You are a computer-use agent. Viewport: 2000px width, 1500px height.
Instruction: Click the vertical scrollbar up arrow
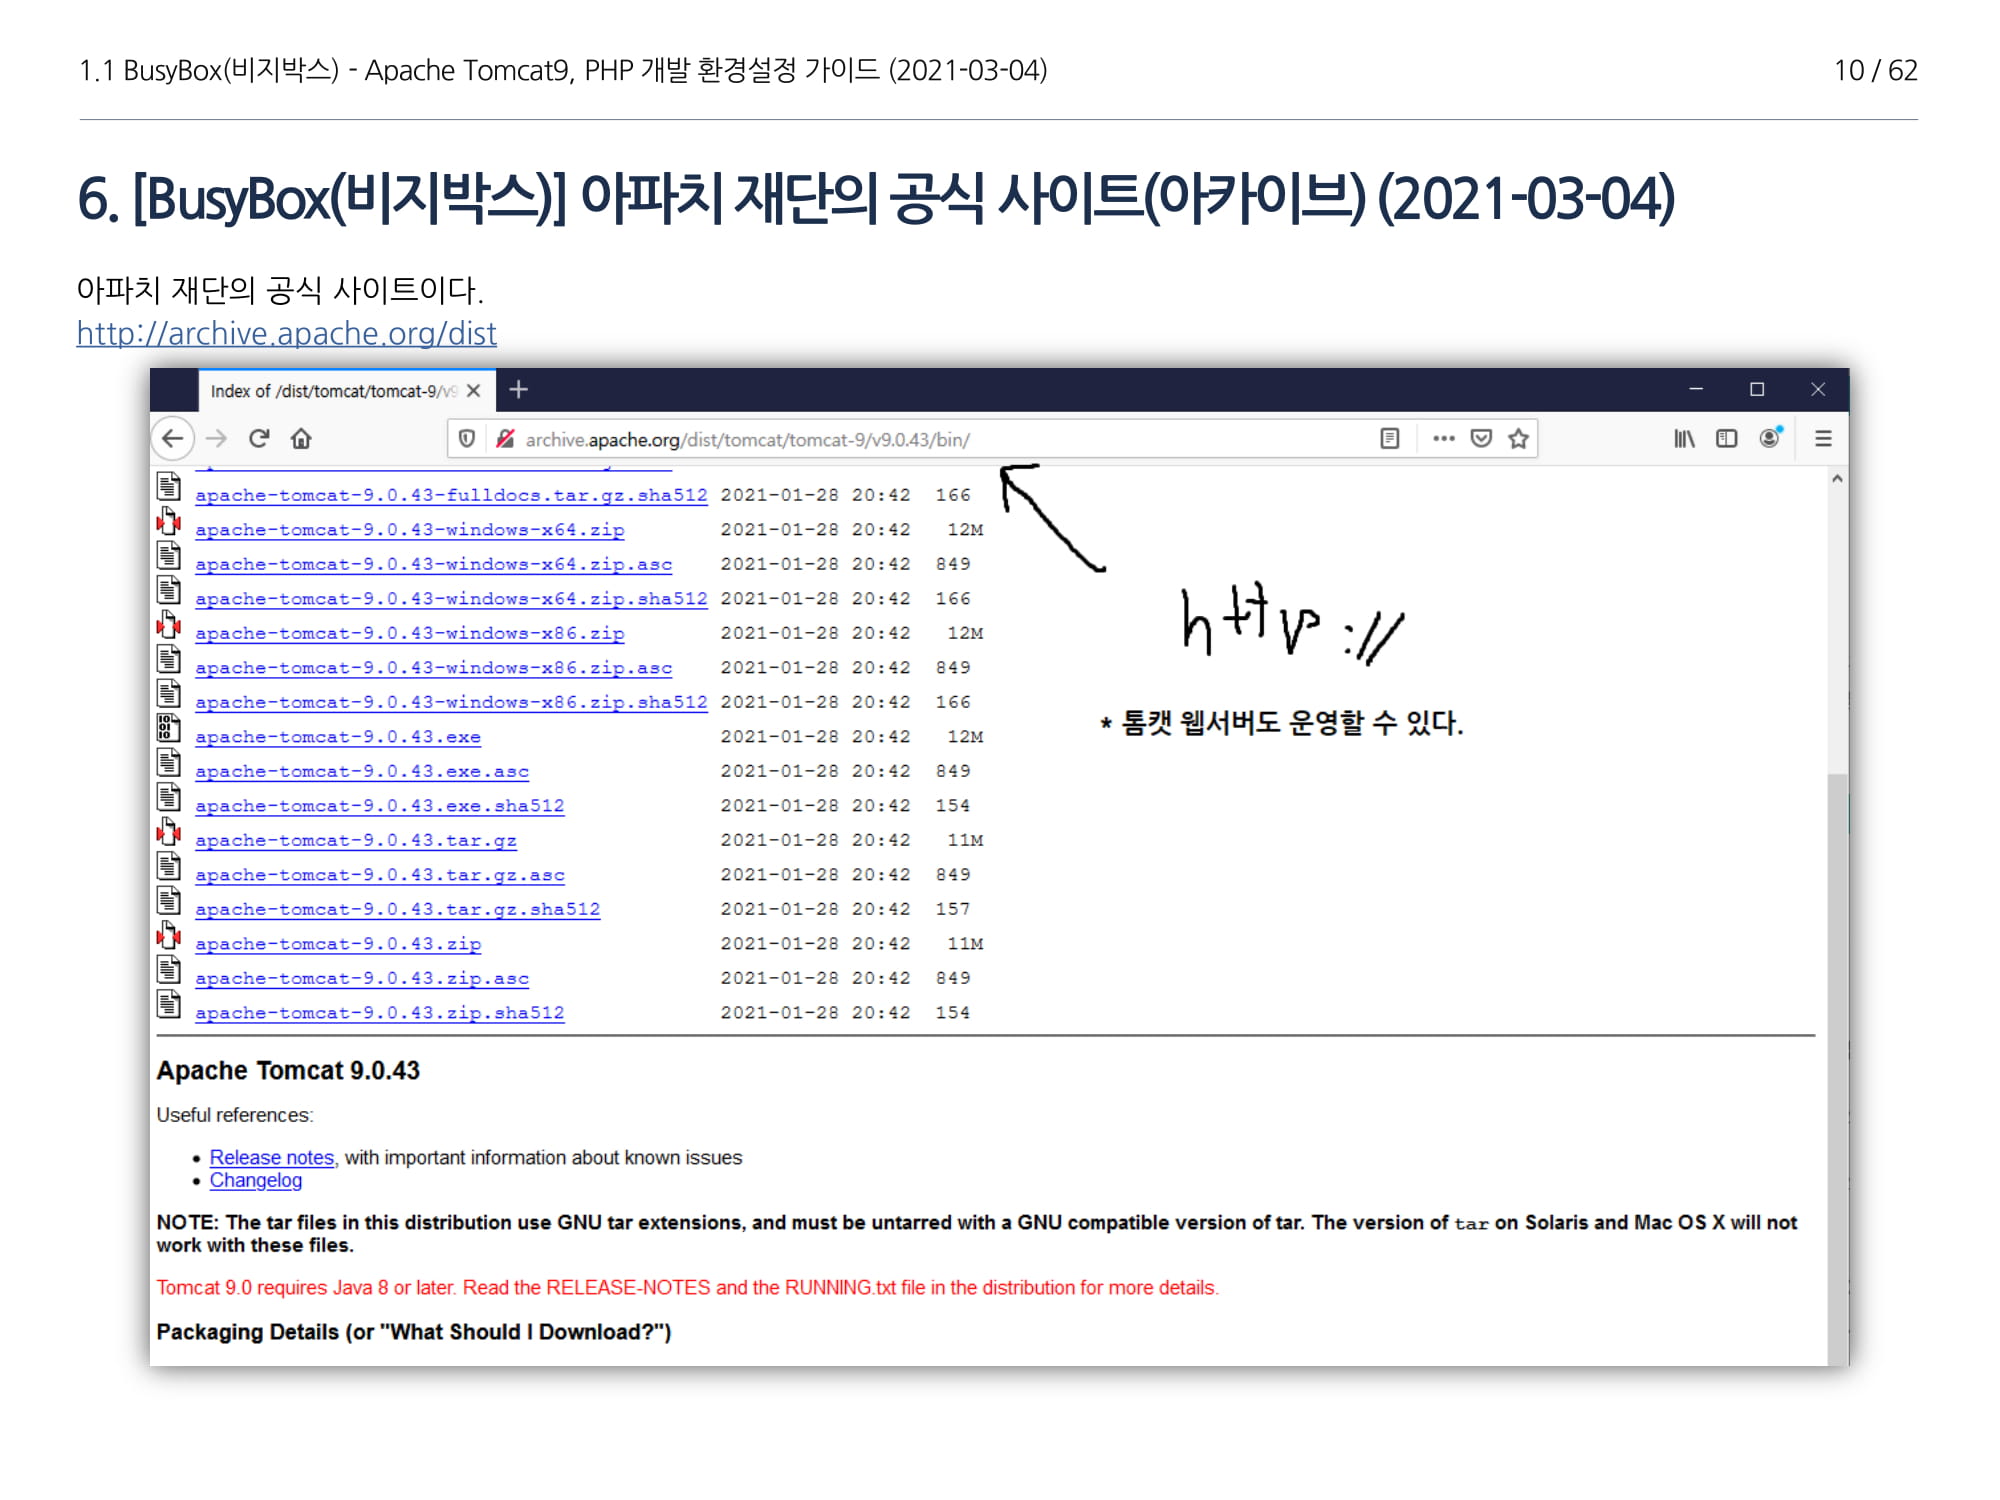click(x=1837, y=479)
